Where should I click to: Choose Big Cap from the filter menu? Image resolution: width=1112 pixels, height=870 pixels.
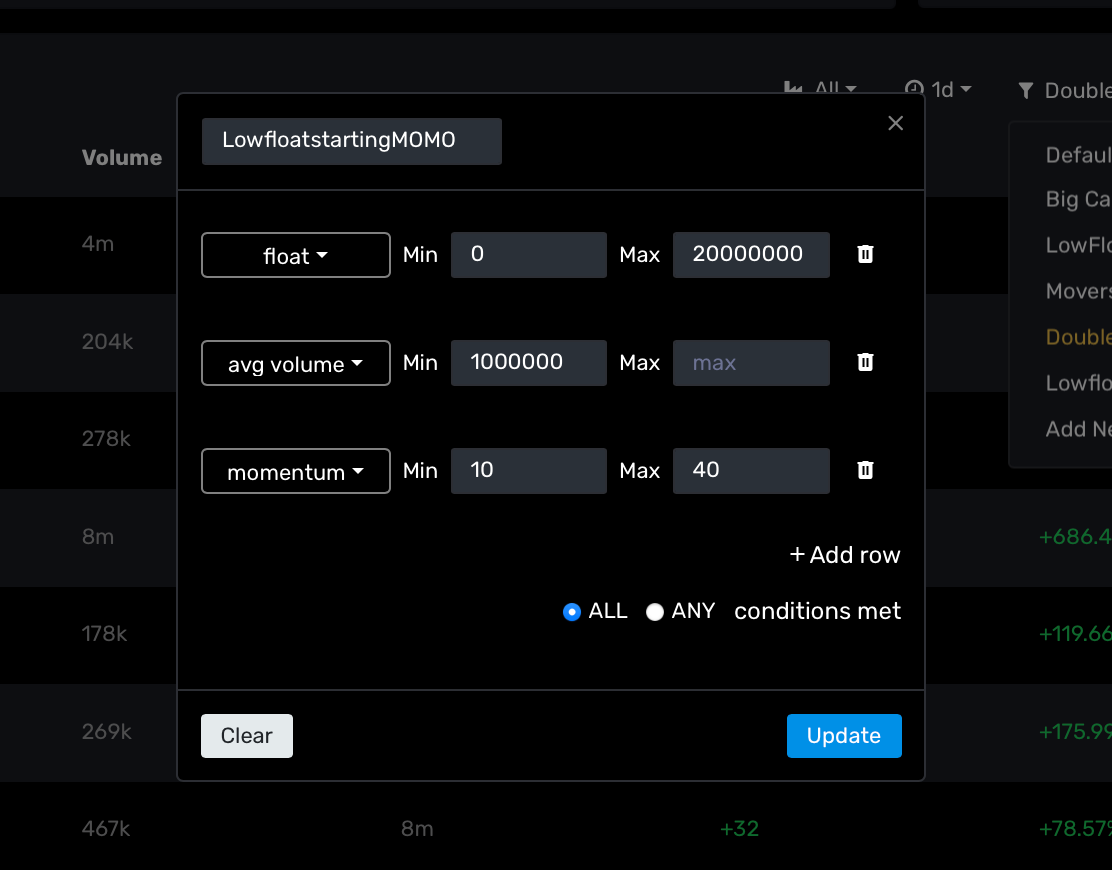point(1077,199)
